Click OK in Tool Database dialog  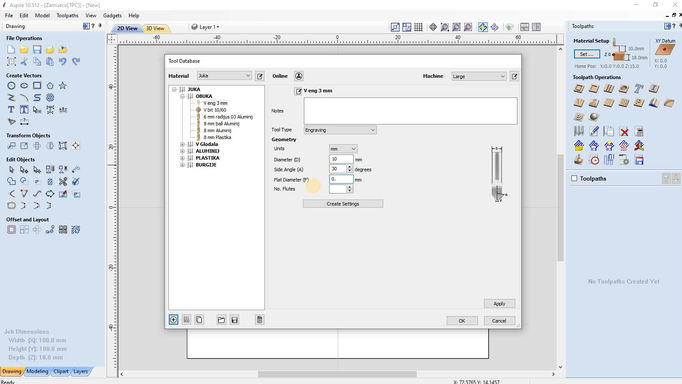462,321
